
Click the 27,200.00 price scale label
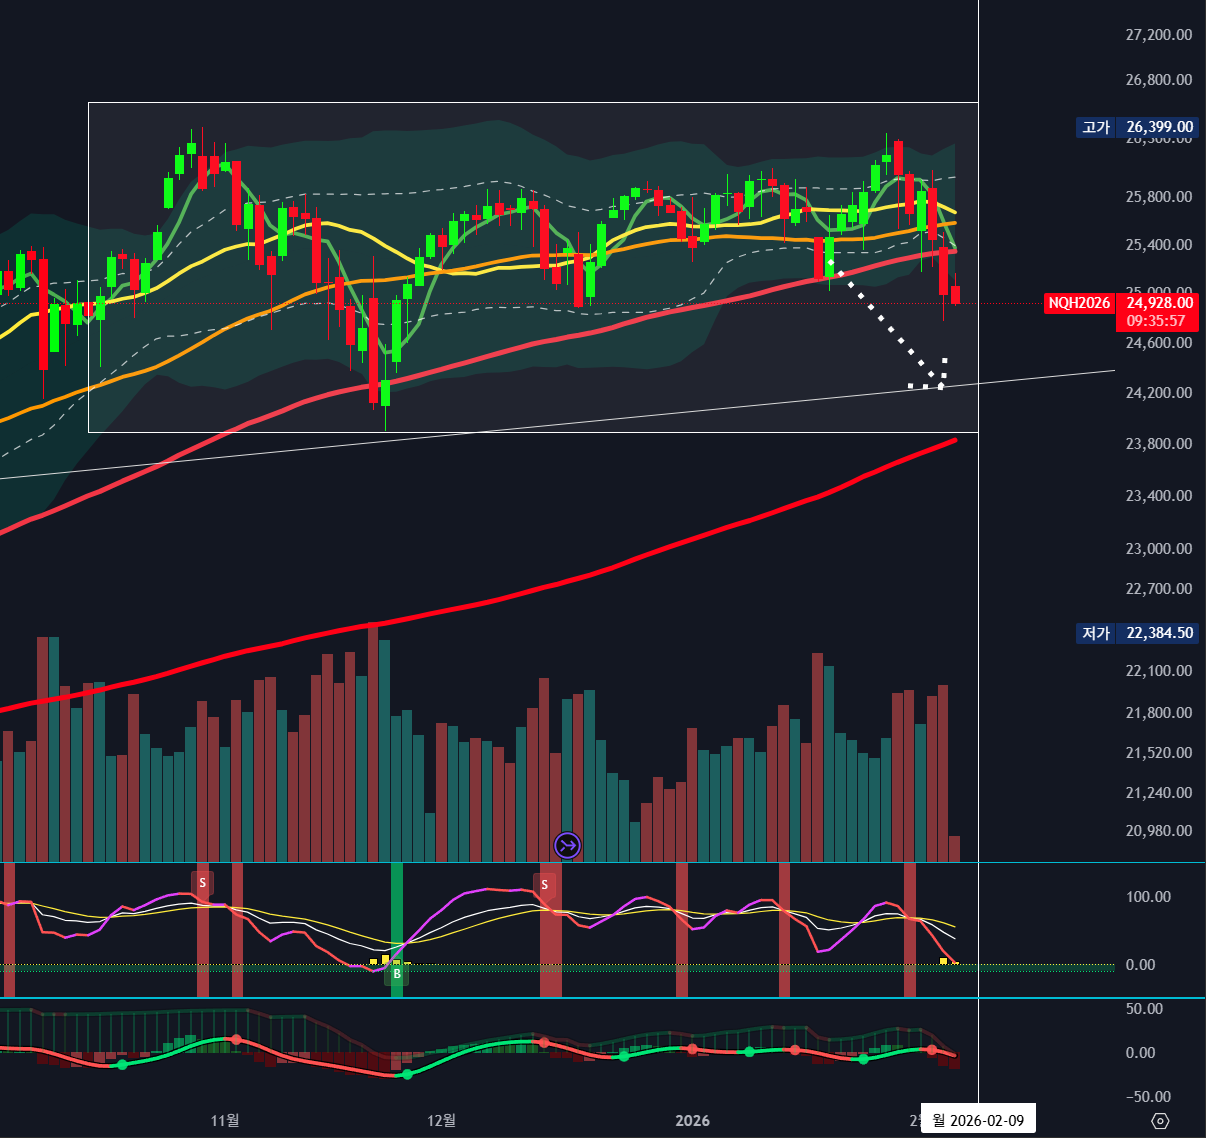point(1158,35)
